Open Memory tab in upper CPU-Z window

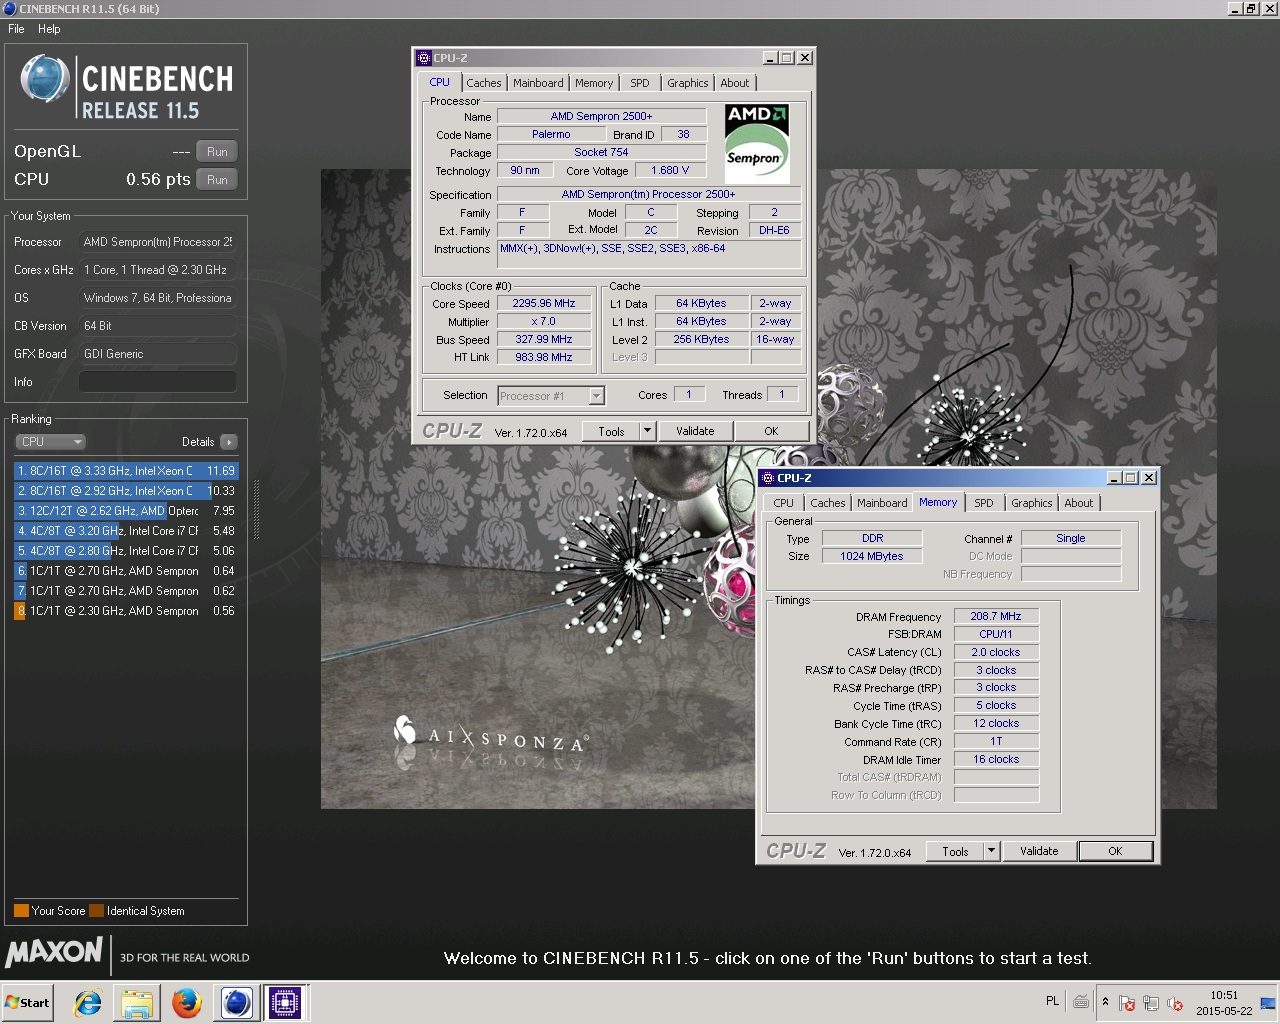coord(594,83)
